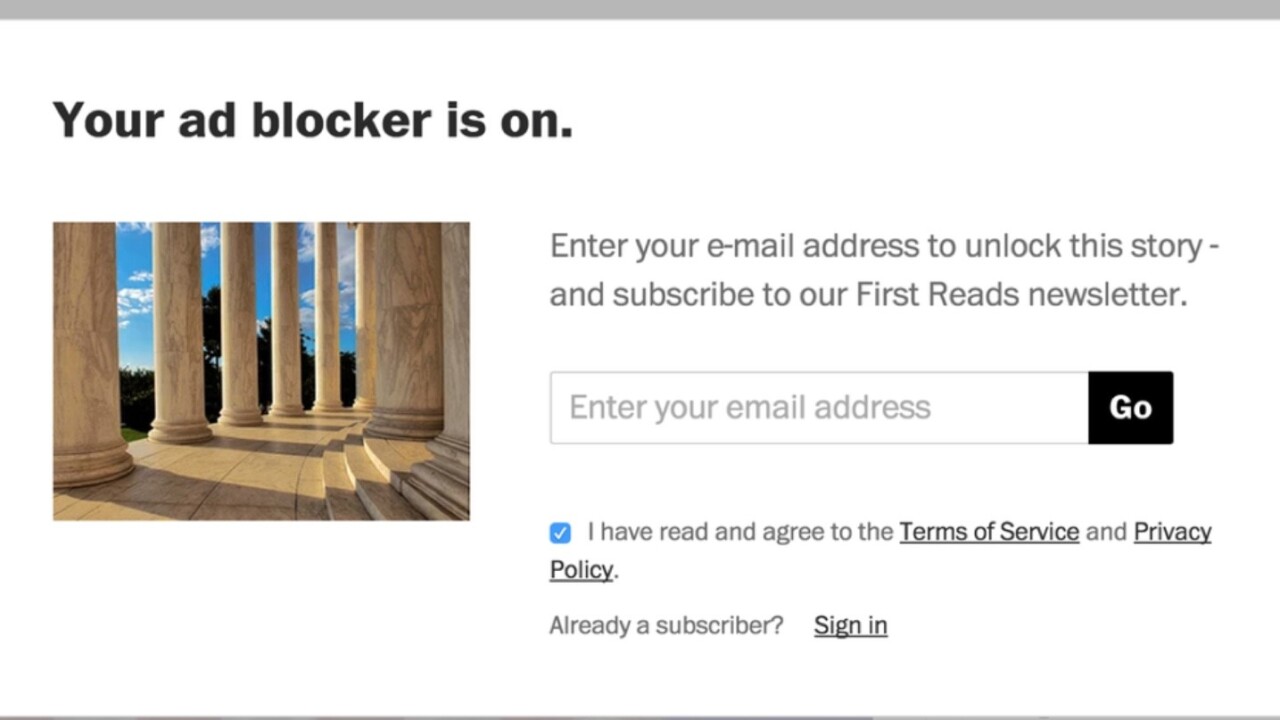Click the 'I have read and agree' label

(x=740, y=532)
